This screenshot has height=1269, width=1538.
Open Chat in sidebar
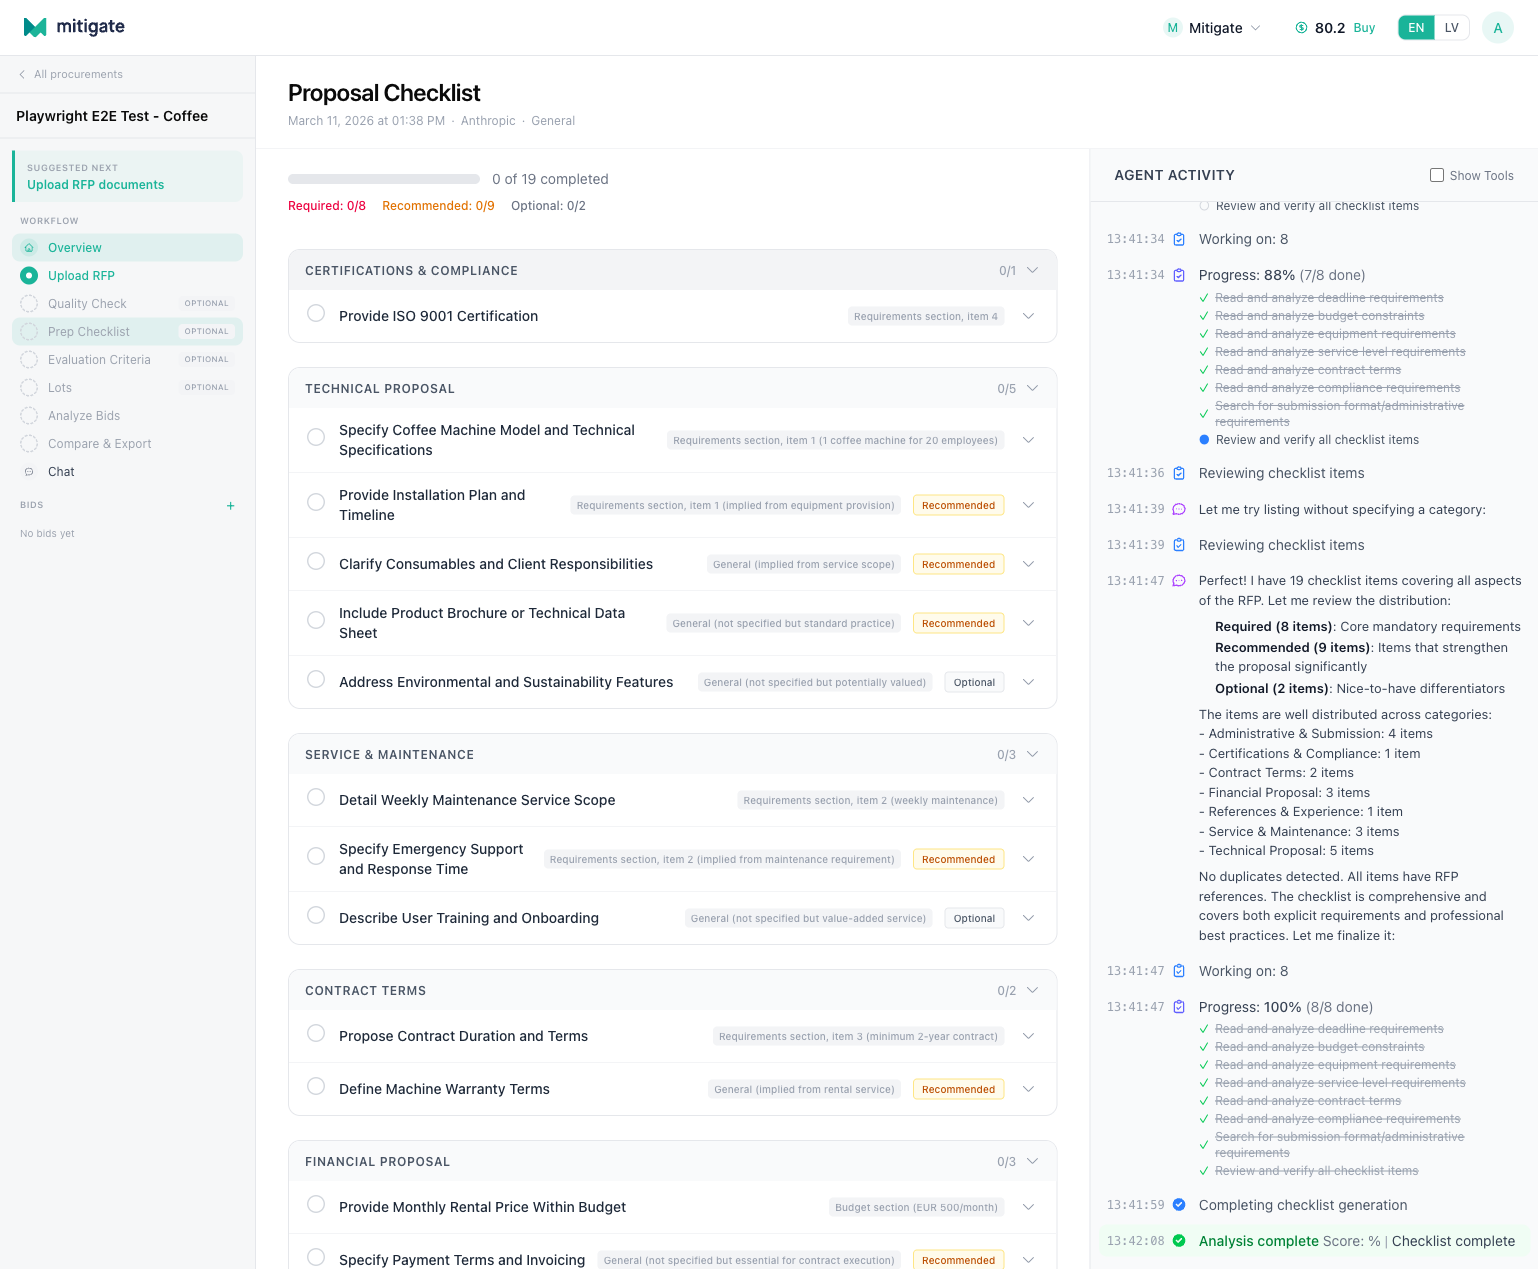coord(127,472)
